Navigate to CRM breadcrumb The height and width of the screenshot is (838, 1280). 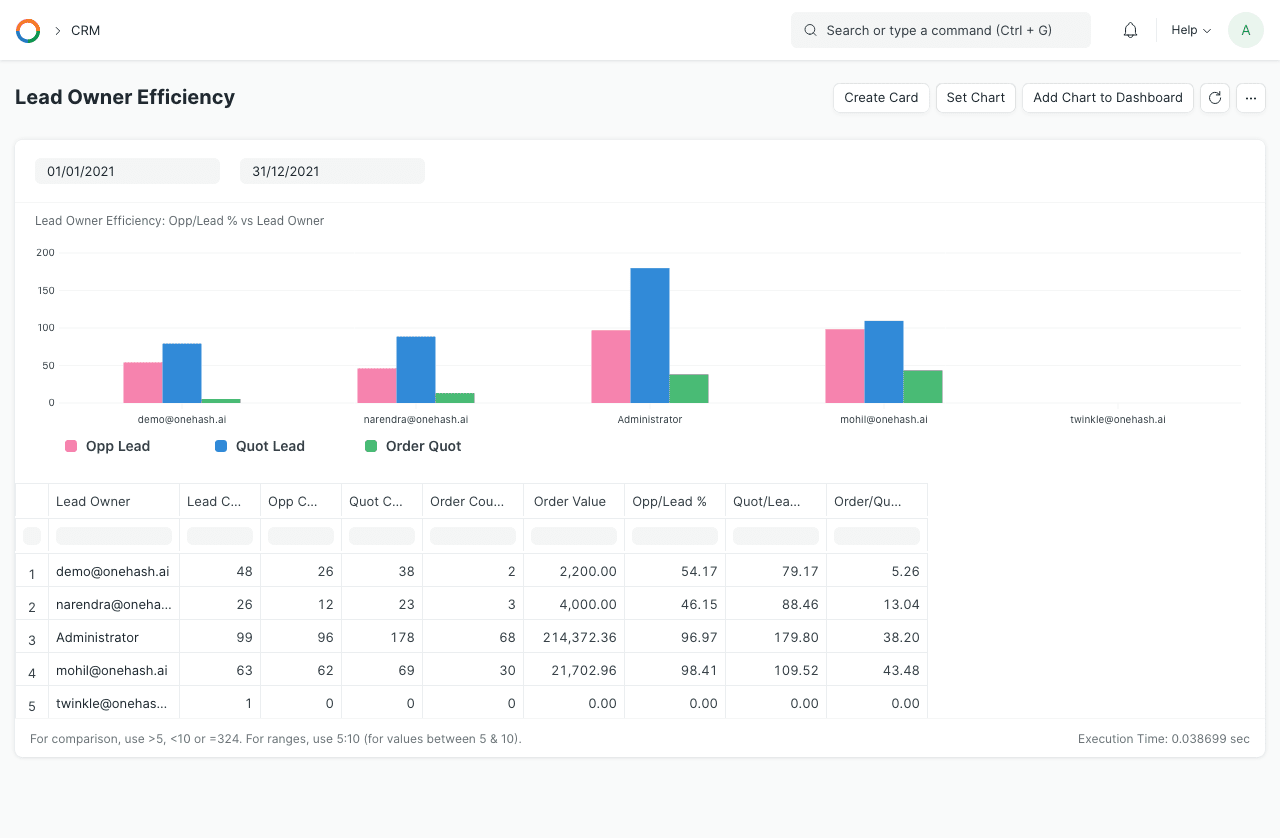[x=85, y=31]
